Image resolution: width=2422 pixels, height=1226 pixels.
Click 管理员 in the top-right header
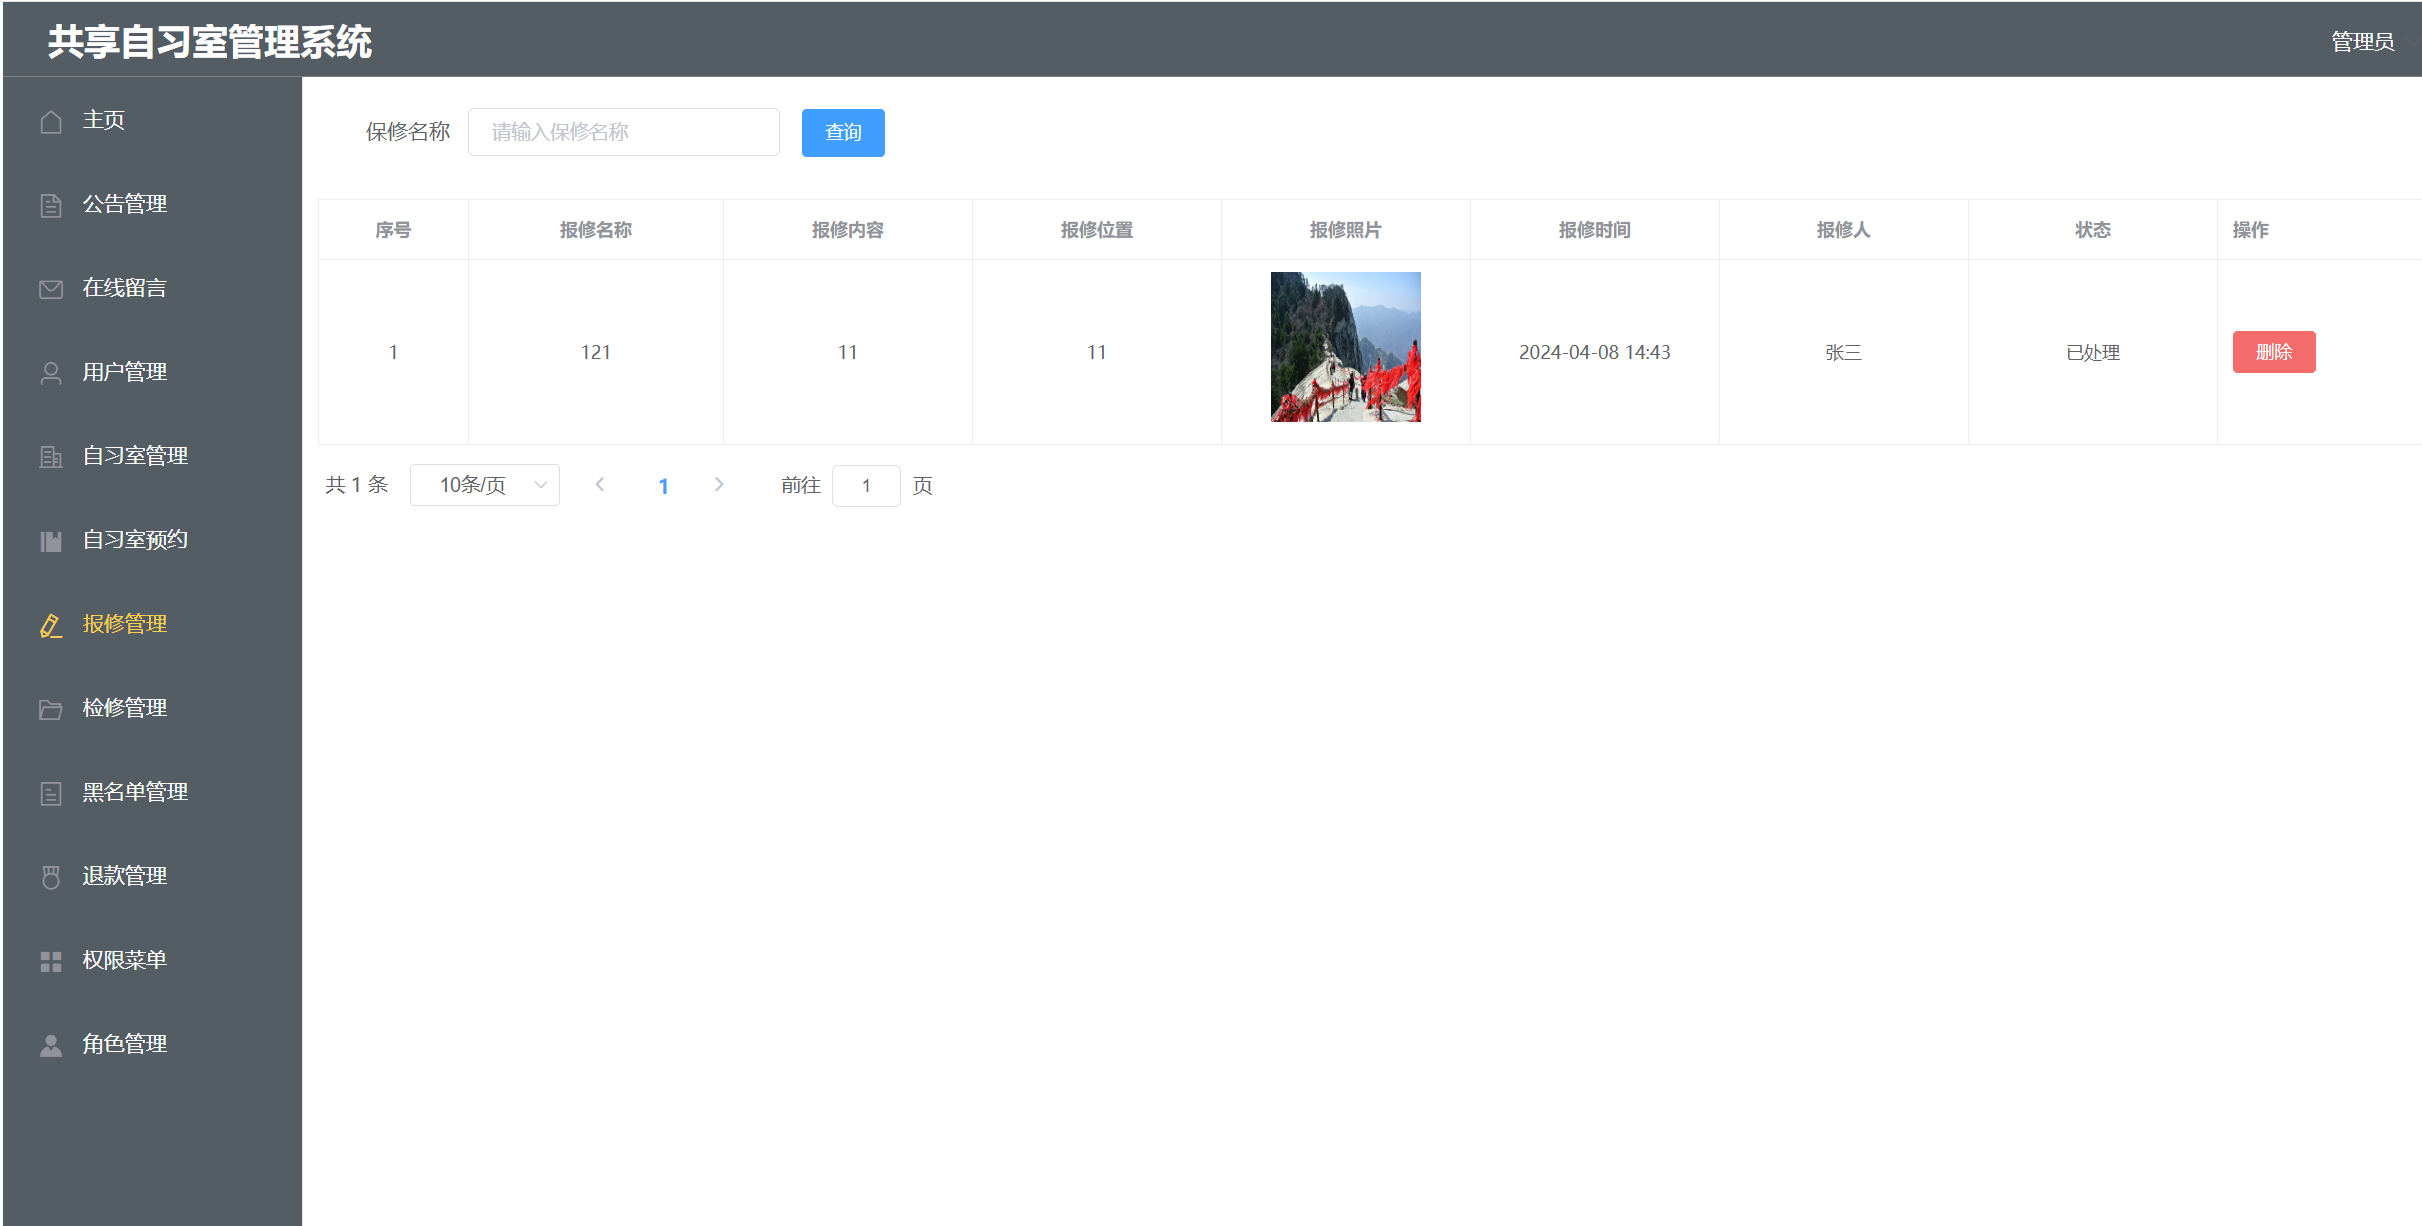coord(2362,40)
